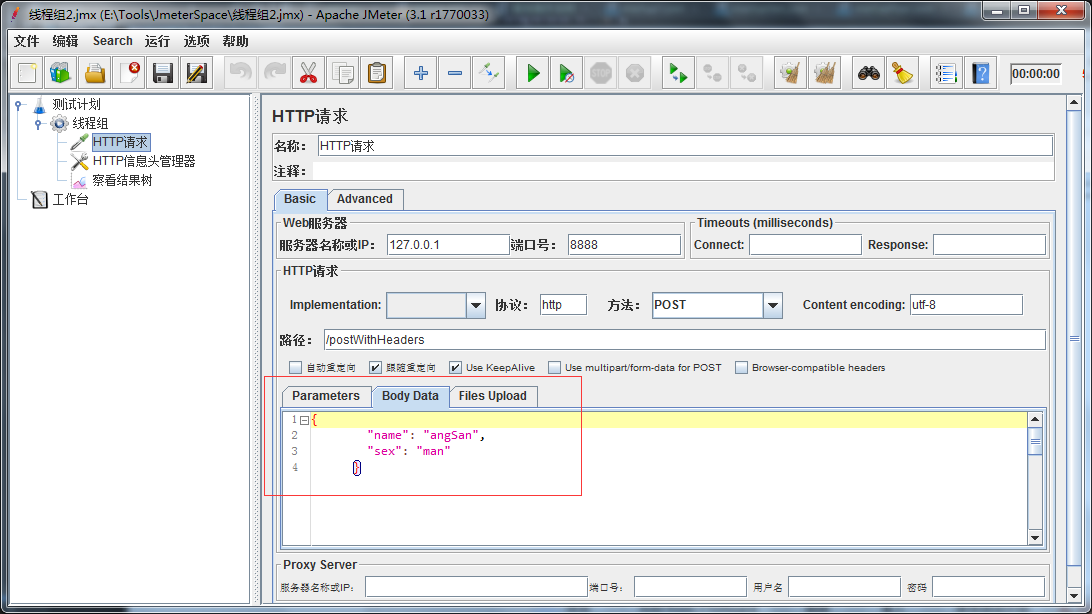Click the main panel scrollbar down arrow
Screen dimensions: 1092x614
(1073, 596)
